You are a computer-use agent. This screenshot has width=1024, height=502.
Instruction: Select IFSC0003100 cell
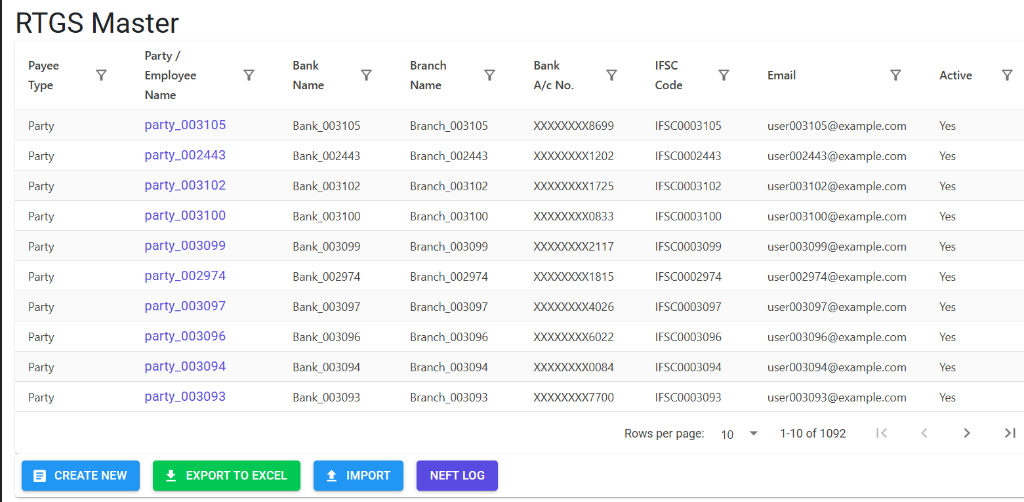(x=688, y=216)
